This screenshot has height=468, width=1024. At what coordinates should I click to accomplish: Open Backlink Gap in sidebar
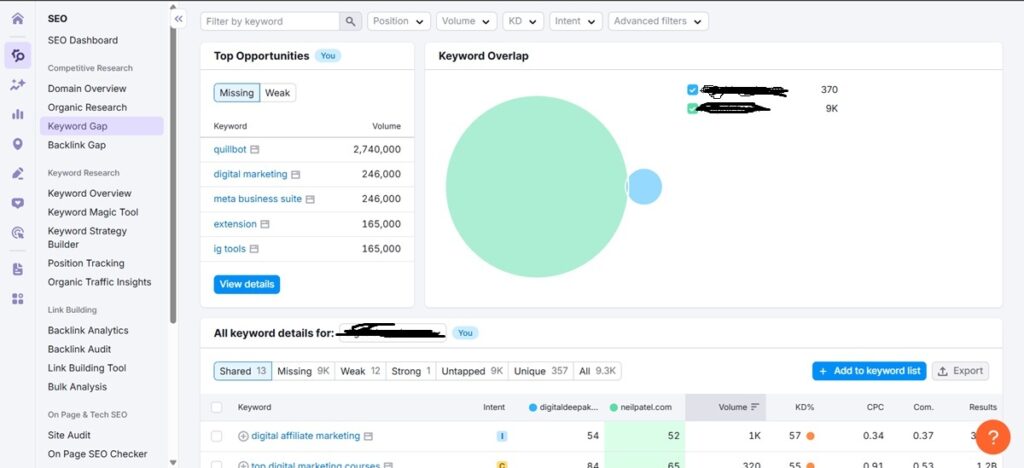(x=76, y=146)
